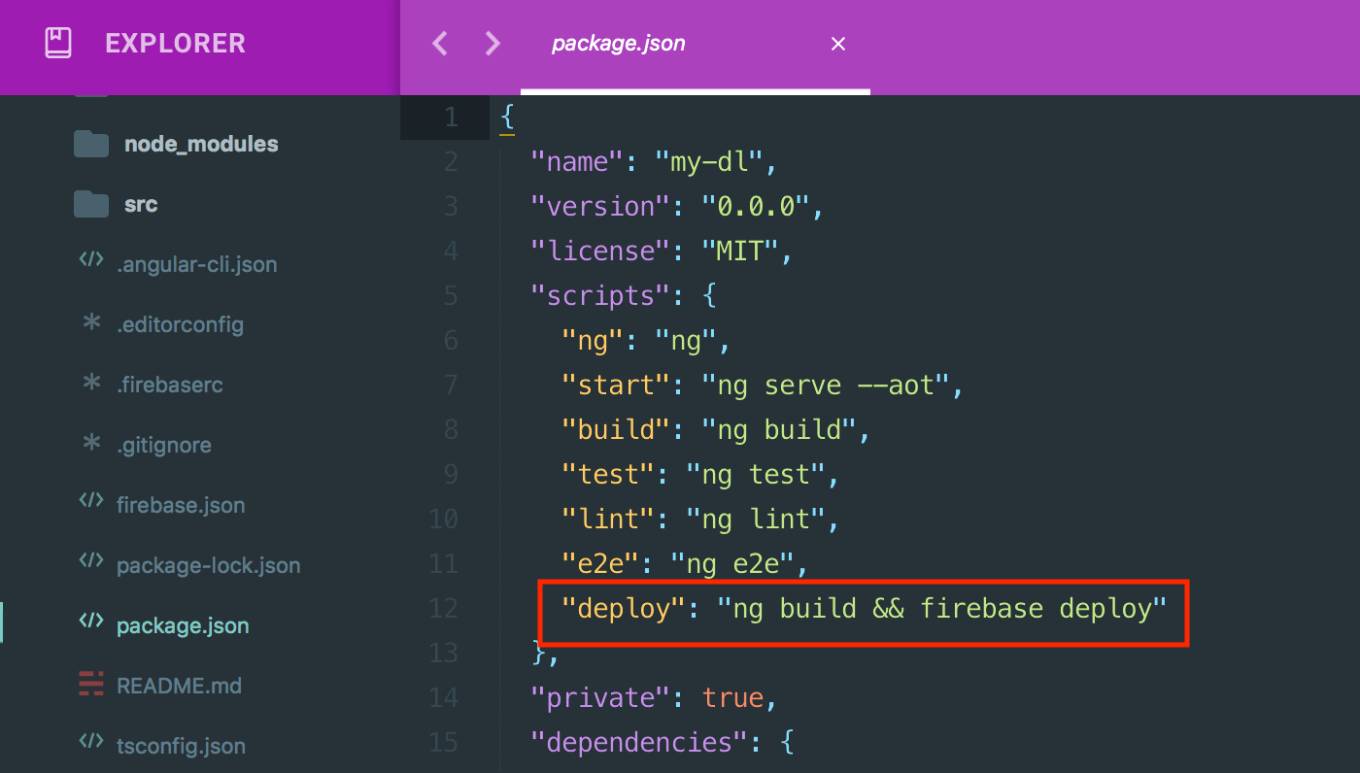Click the tsconfig.json code icon

click(x=90, y=744)
